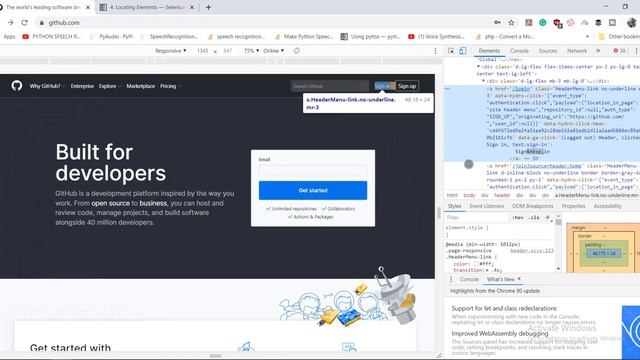Screen dimensions: 640x360
Task: Click the red error count indicator
Action: point(619,51)
